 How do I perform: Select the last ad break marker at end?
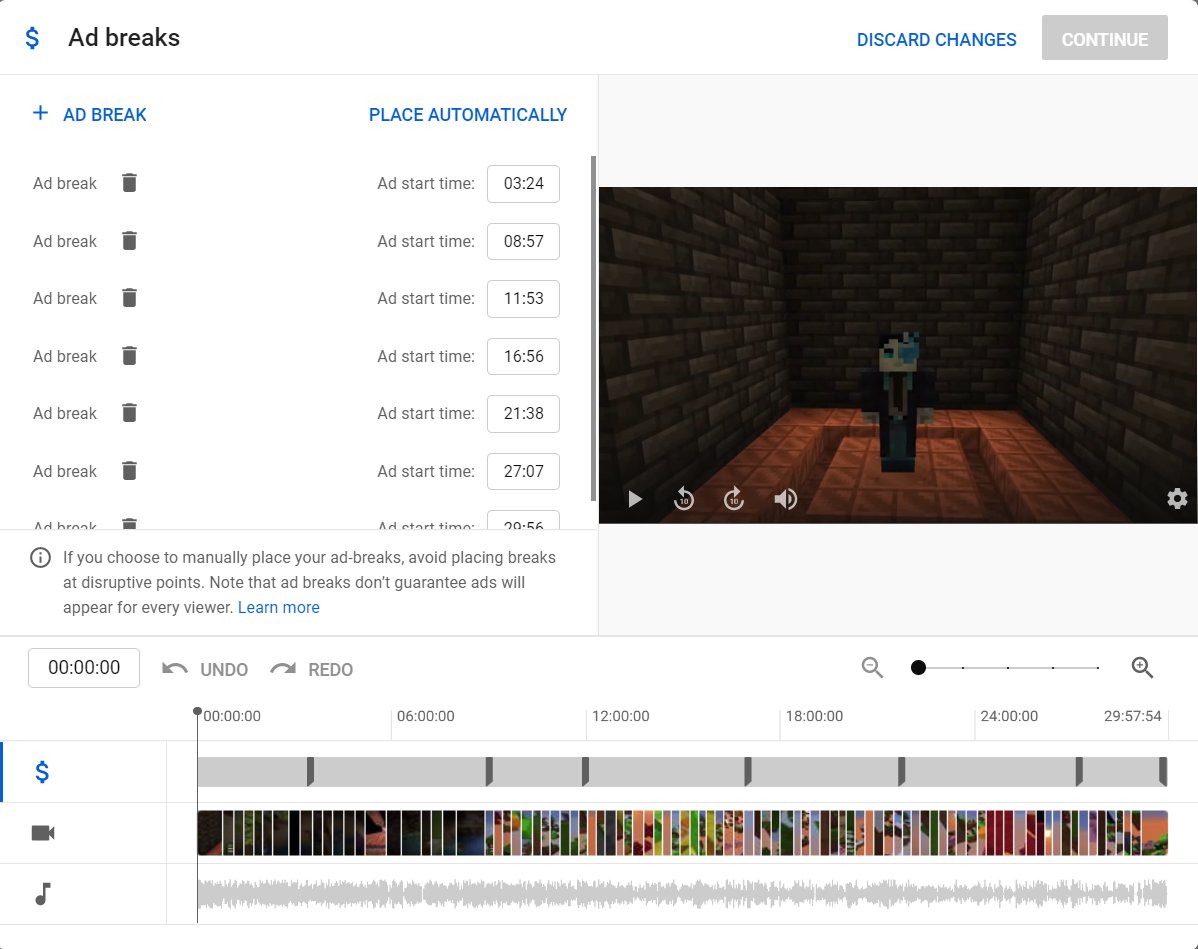(x=1163, y=772)
